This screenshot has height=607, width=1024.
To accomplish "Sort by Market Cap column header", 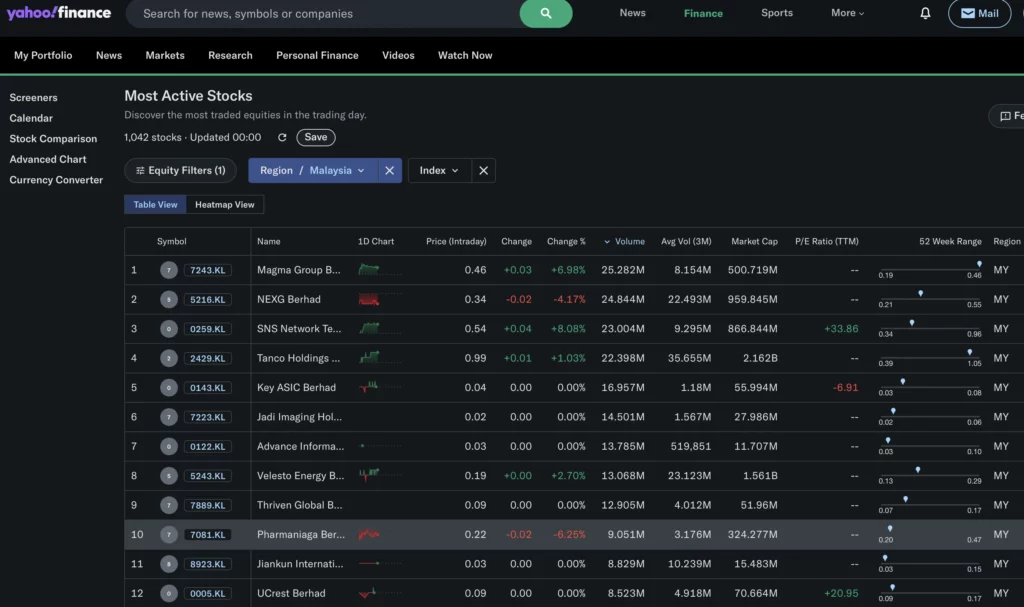I will (x=754, y=242).
